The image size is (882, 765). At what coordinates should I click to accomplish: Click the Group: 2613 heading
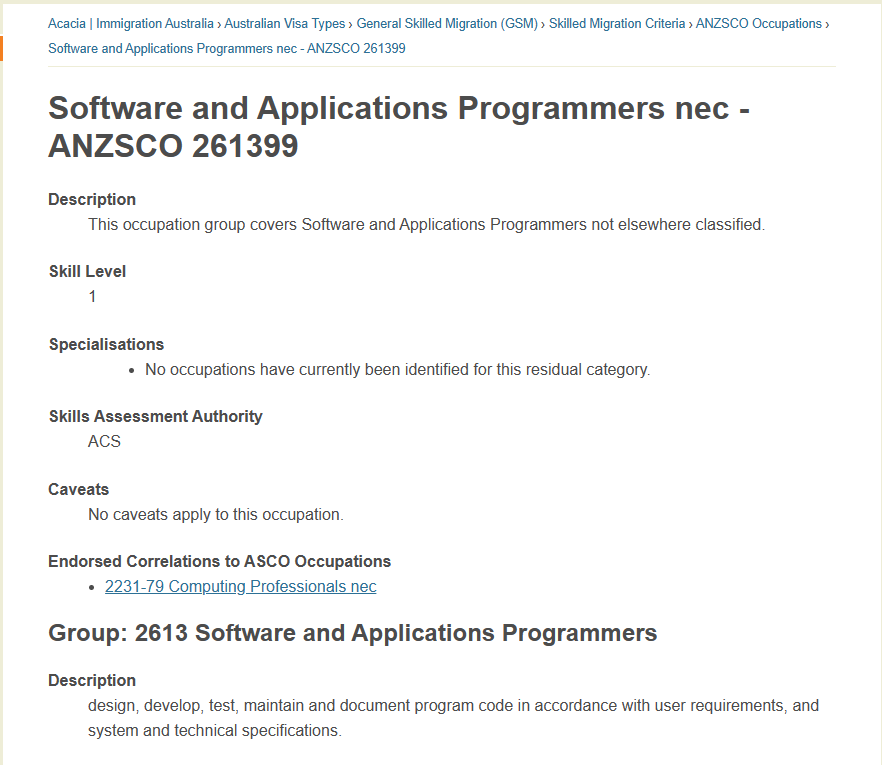point(353,633)
